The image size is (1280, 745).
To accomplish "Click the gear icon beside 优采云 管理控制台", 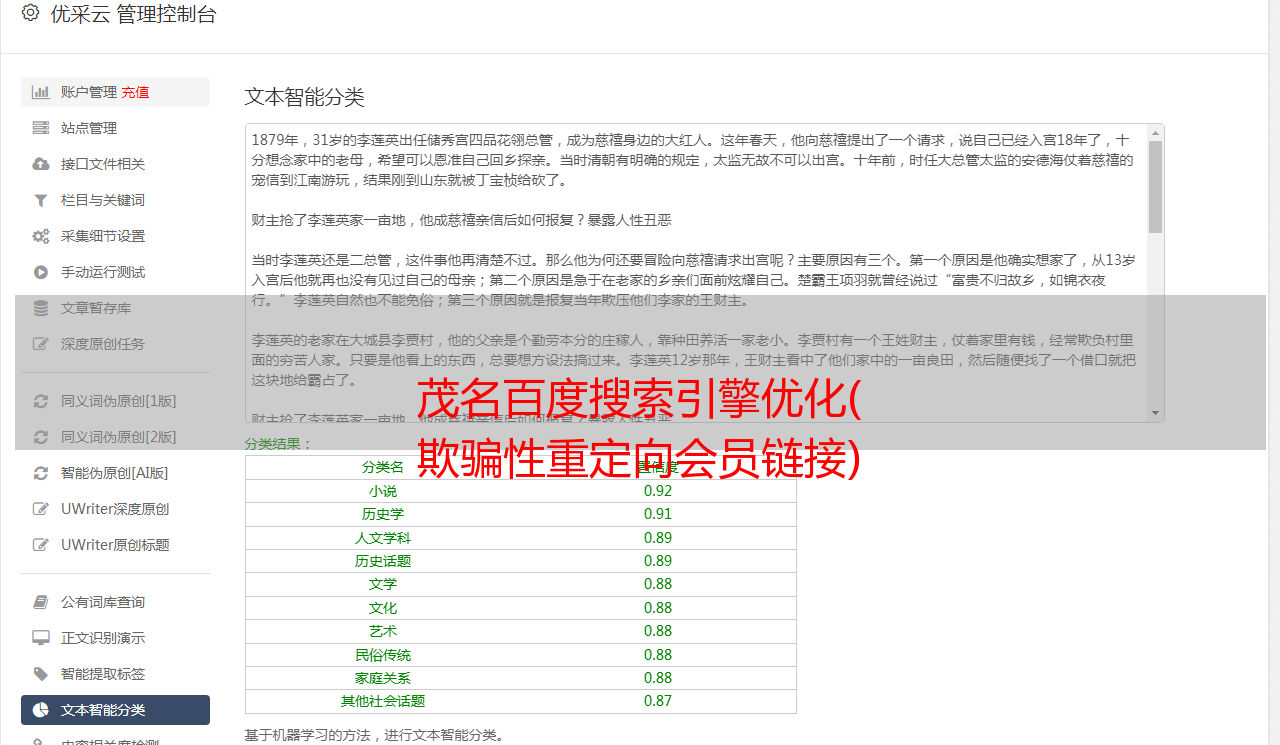I will (x=30, y=14).
